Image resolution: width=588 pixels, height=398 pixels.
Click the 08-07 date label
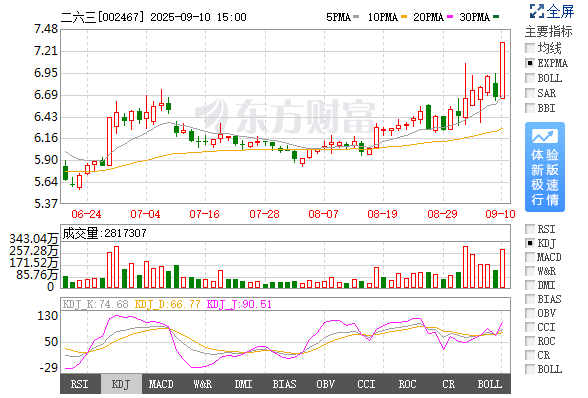click(324, 214)
